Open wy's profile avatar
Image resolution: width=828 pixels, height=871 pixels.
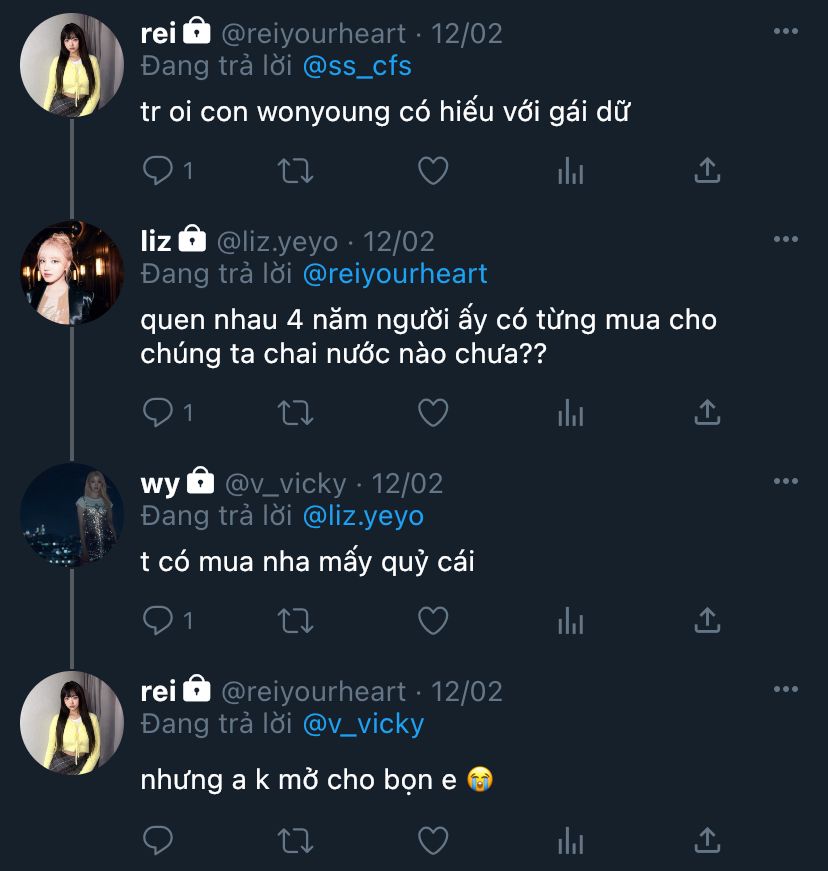point(72,515)
